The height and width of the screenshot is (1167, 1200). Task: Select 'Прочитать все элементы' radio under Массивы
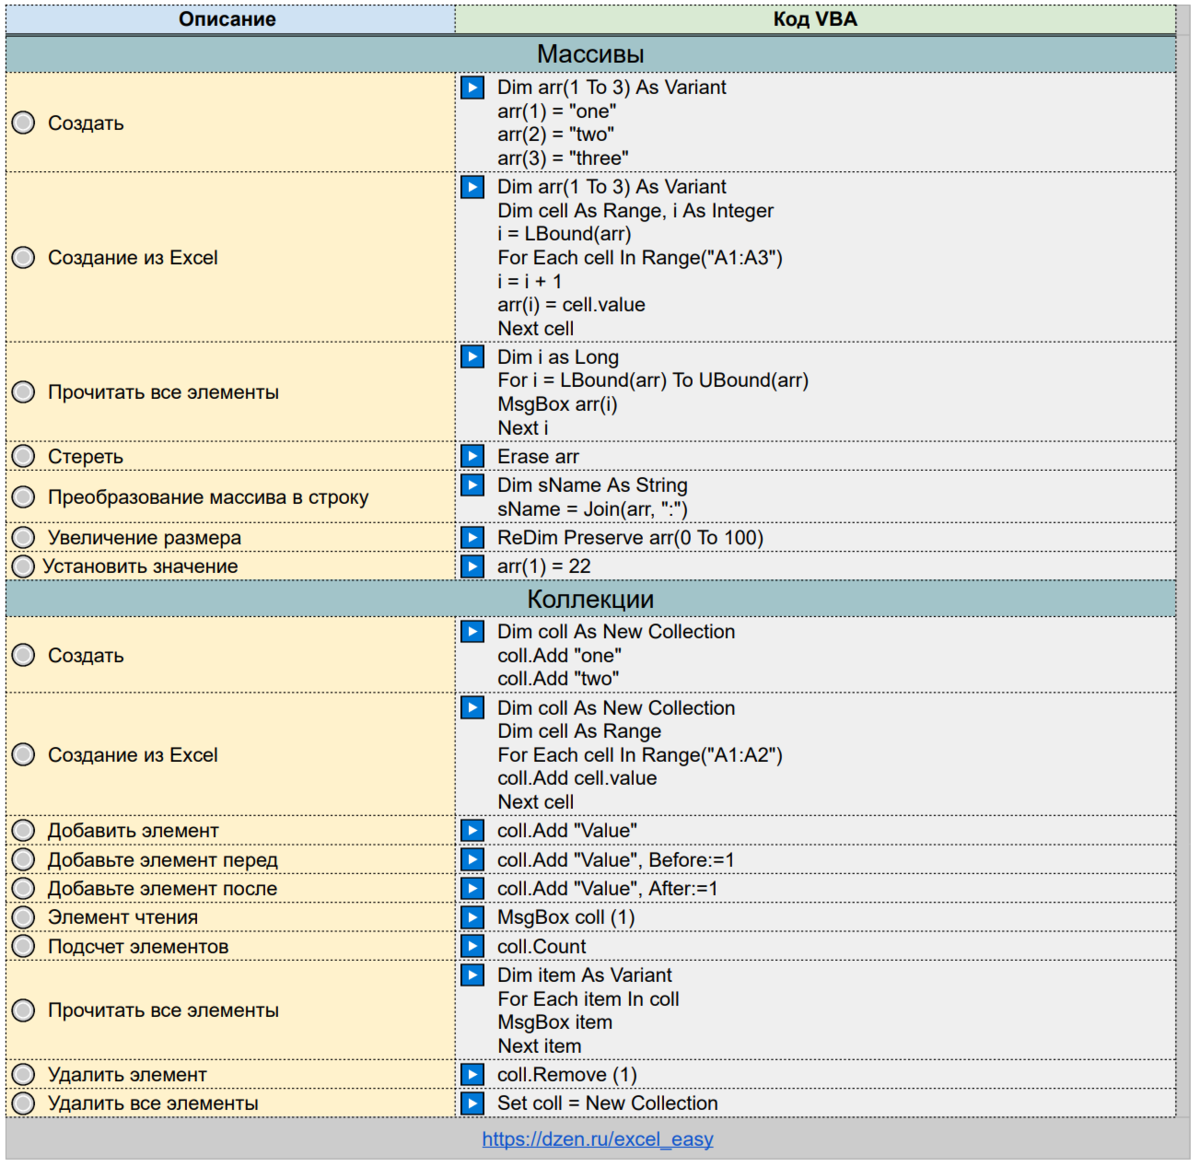[x=23, y=392]
